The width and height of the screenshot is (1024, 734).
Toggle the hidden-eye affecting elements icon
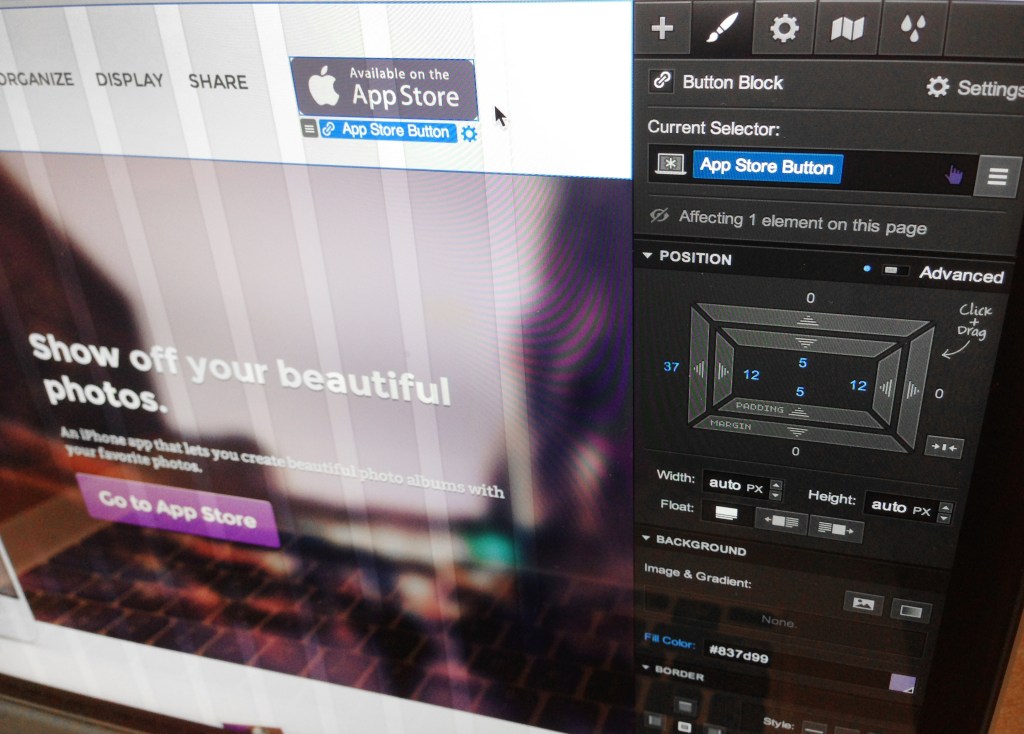click(x=659, y=215)
